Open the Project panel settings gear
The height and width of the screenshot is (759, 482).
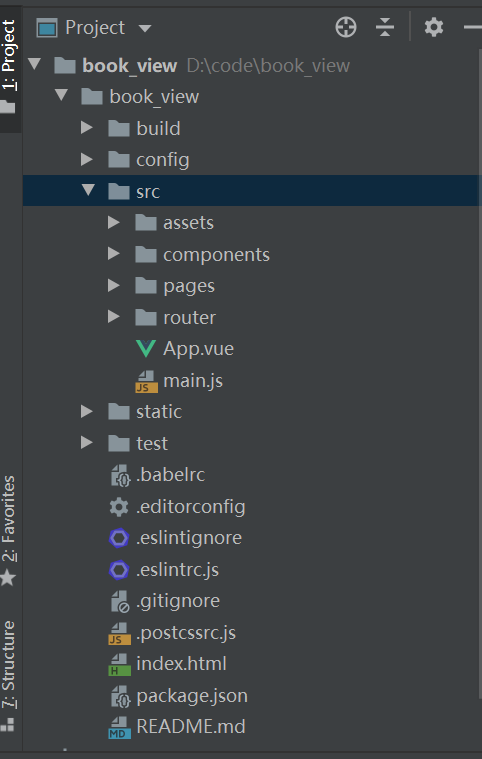[434, 27]
